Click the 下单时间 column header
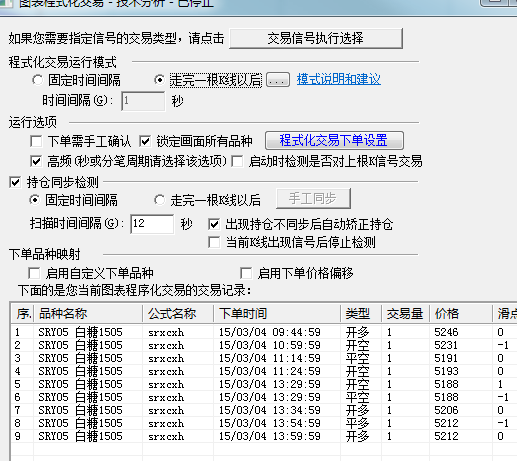Screen dimensions: 517x461 (277, 314)
